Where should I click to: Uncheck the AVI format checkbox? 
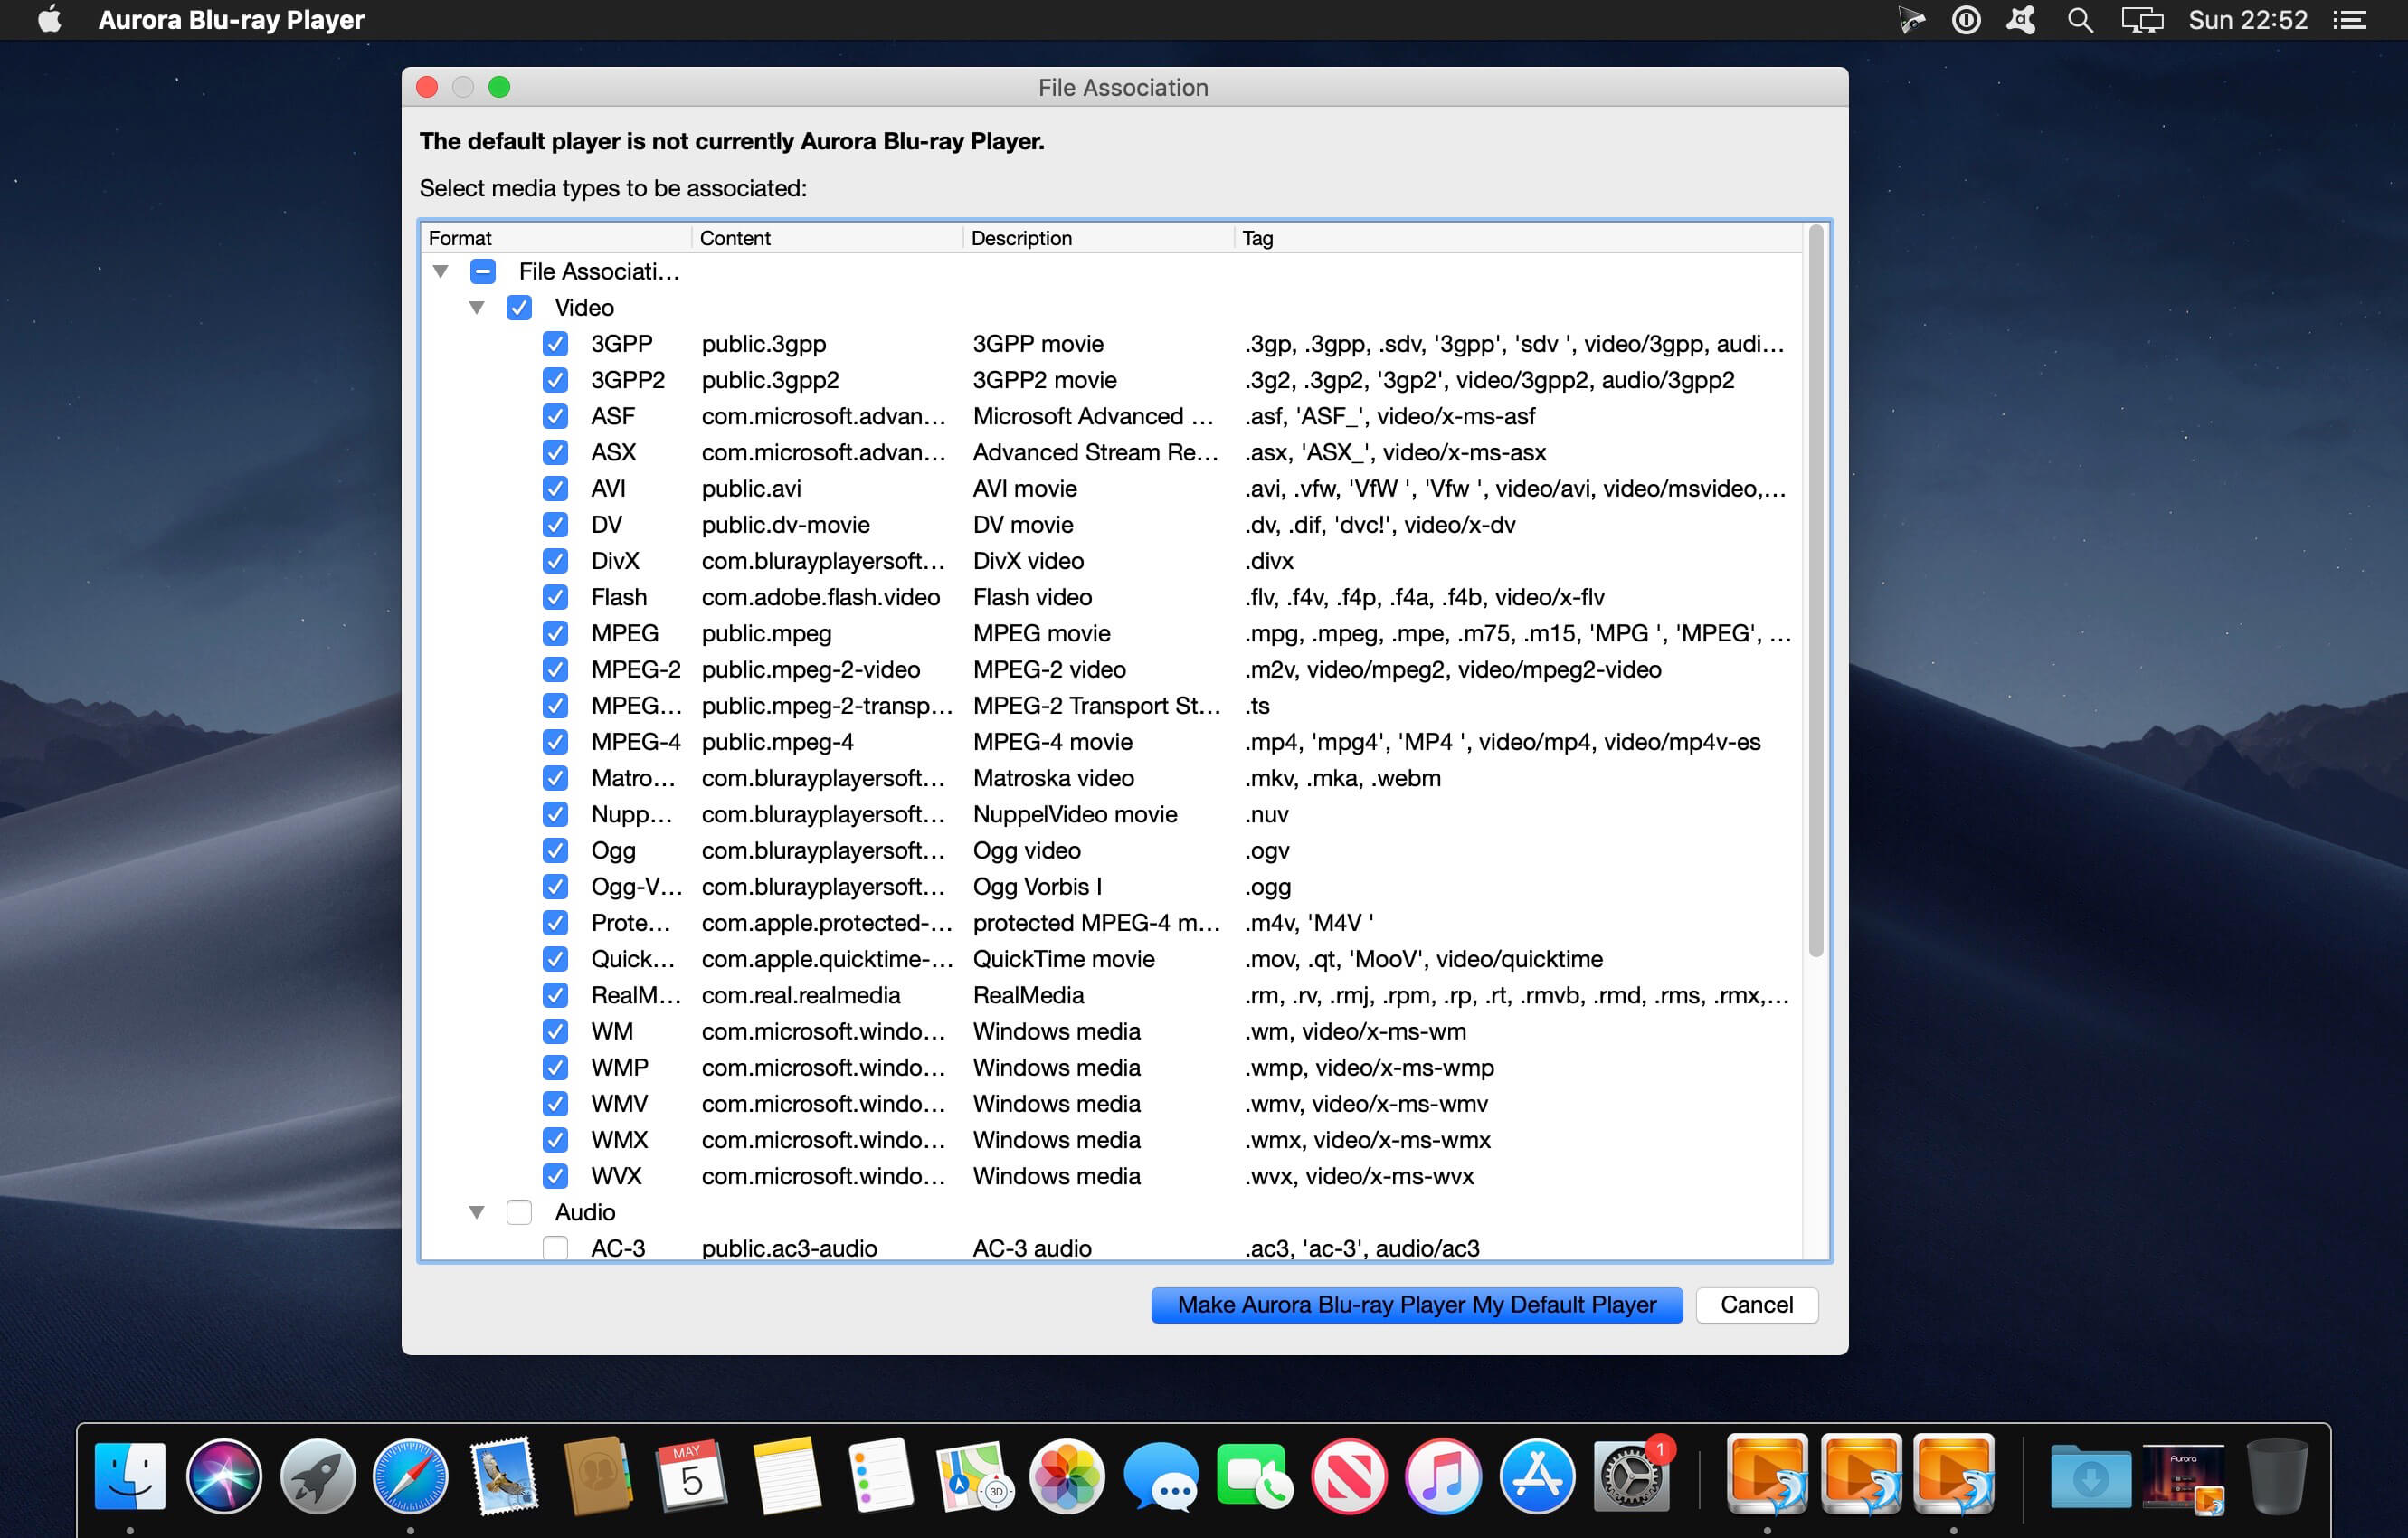click(555, 489)
